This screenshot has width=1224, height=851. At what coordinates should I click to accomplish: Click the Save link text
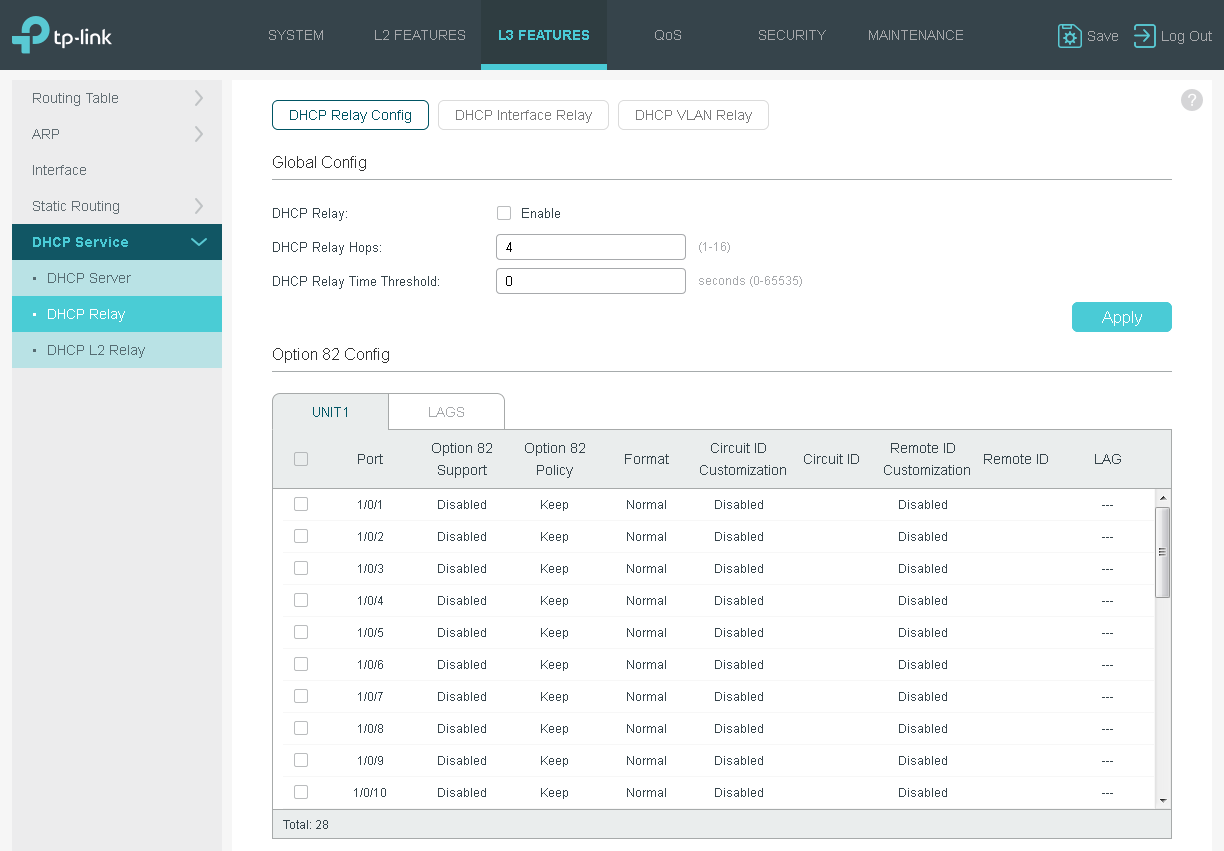[1102, 36]
